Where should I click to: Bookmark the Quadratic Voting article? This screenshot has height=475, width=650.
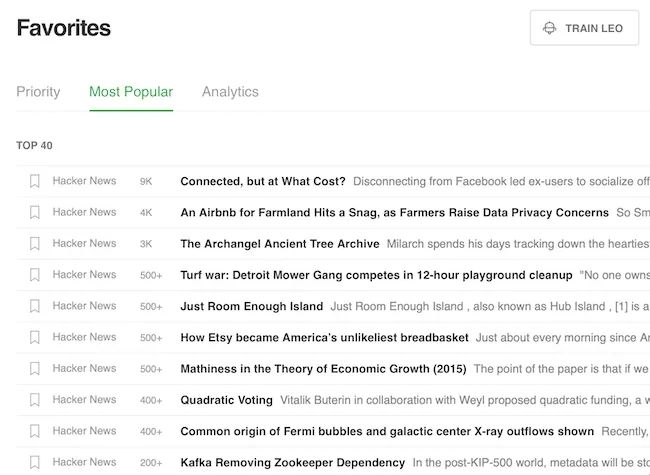(34, 400)
